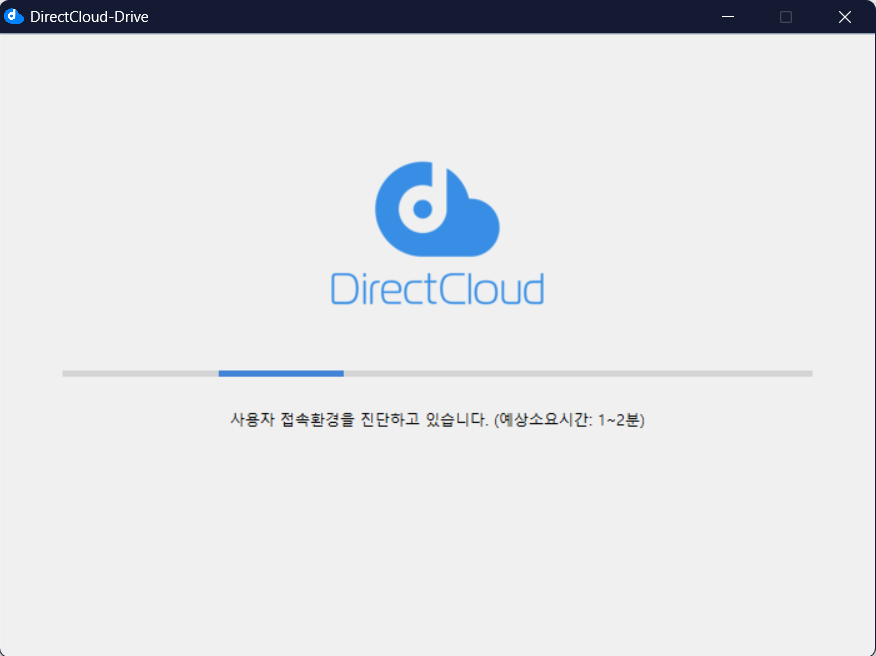Click the right bump of the cloud logo
The width and height of the screenshot is (876, 656).
(478, 222)
